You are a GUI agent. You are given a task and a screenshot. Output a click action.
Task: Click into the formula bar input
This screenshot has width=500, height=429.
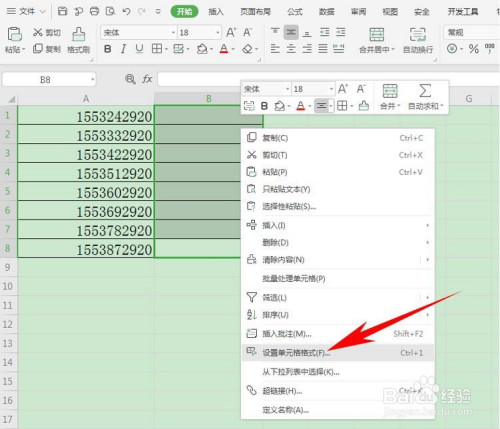point(328,79)
